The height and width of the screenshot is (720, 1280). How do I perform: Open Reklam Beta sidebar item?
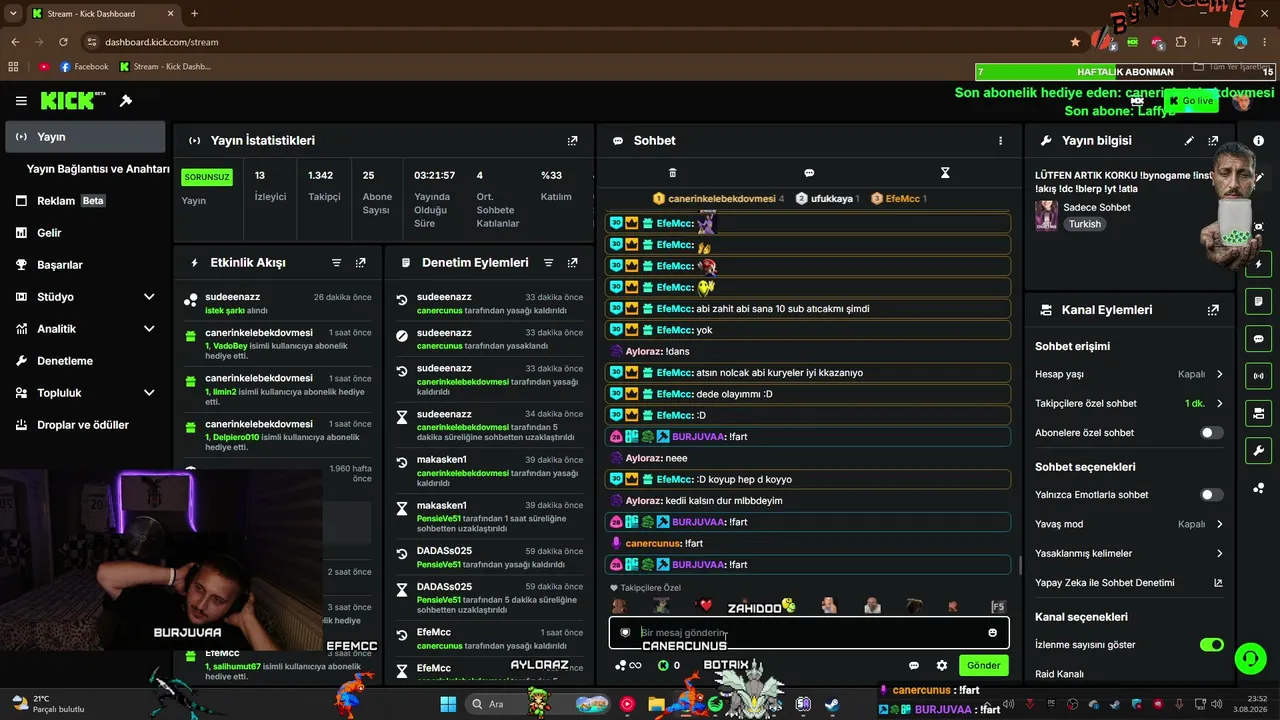(x=85, y=201)
